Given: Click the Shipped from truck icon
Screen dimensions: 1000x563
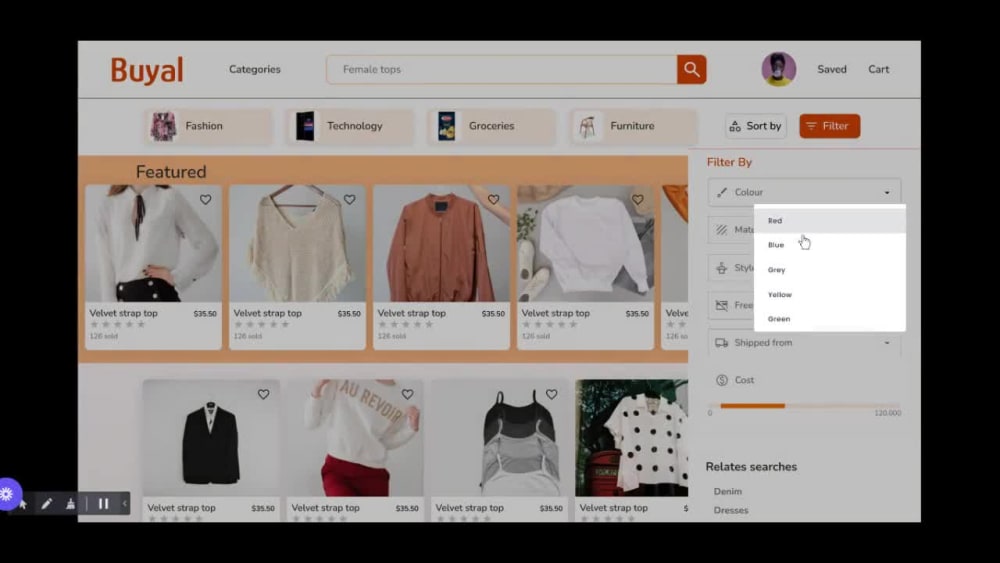Looking at the screenshot, I should click(721, 343).
